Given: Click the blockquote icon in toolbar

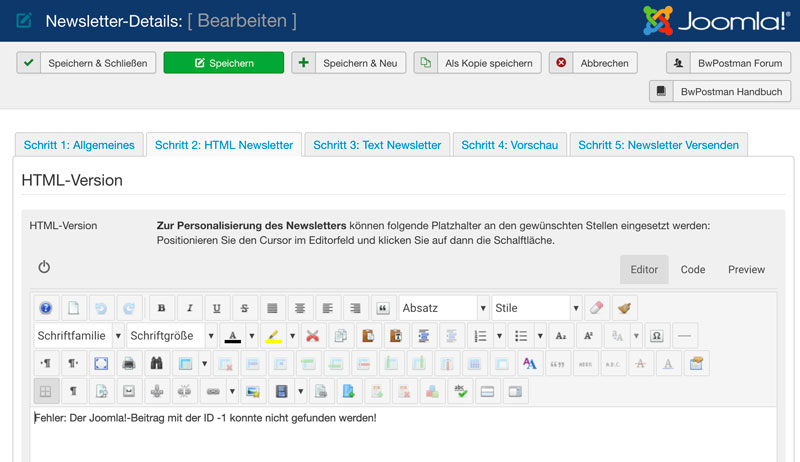Looking at the screenshot, I should (x=382, y=308).
